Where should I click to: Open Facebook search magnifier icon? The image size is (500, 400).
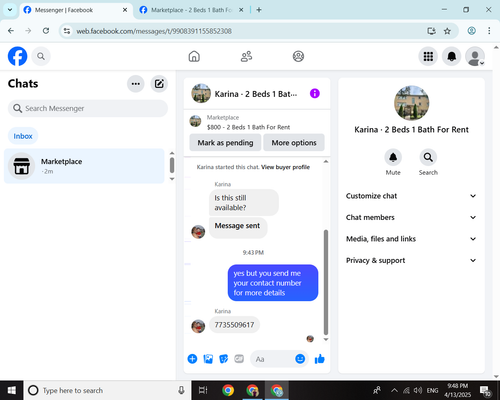41,56
